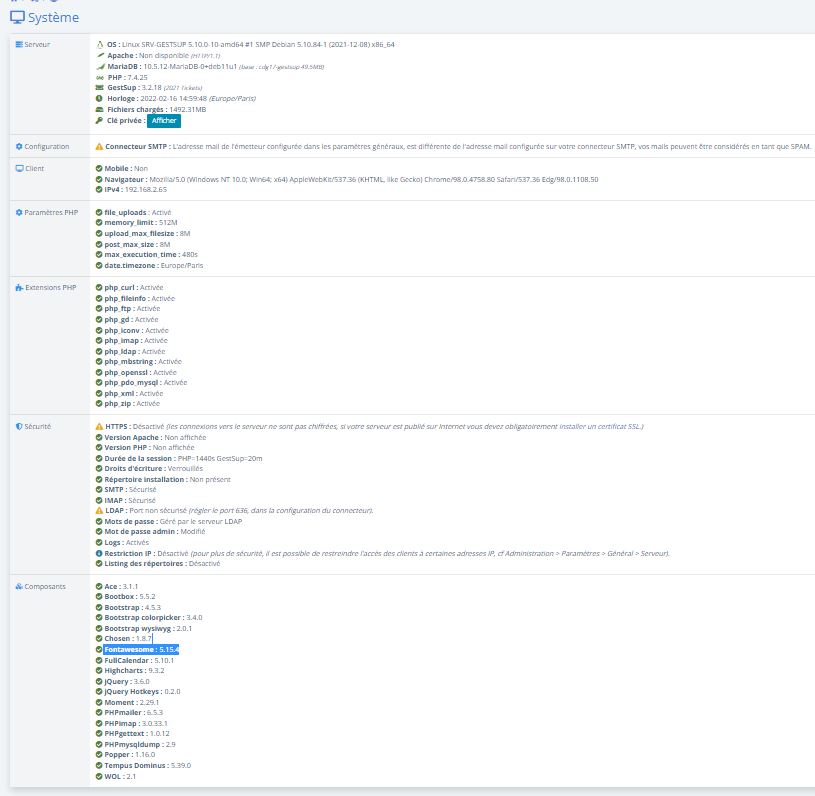
Task: Click the Fichiers chargés disk icon
Action: click(100, 110)
